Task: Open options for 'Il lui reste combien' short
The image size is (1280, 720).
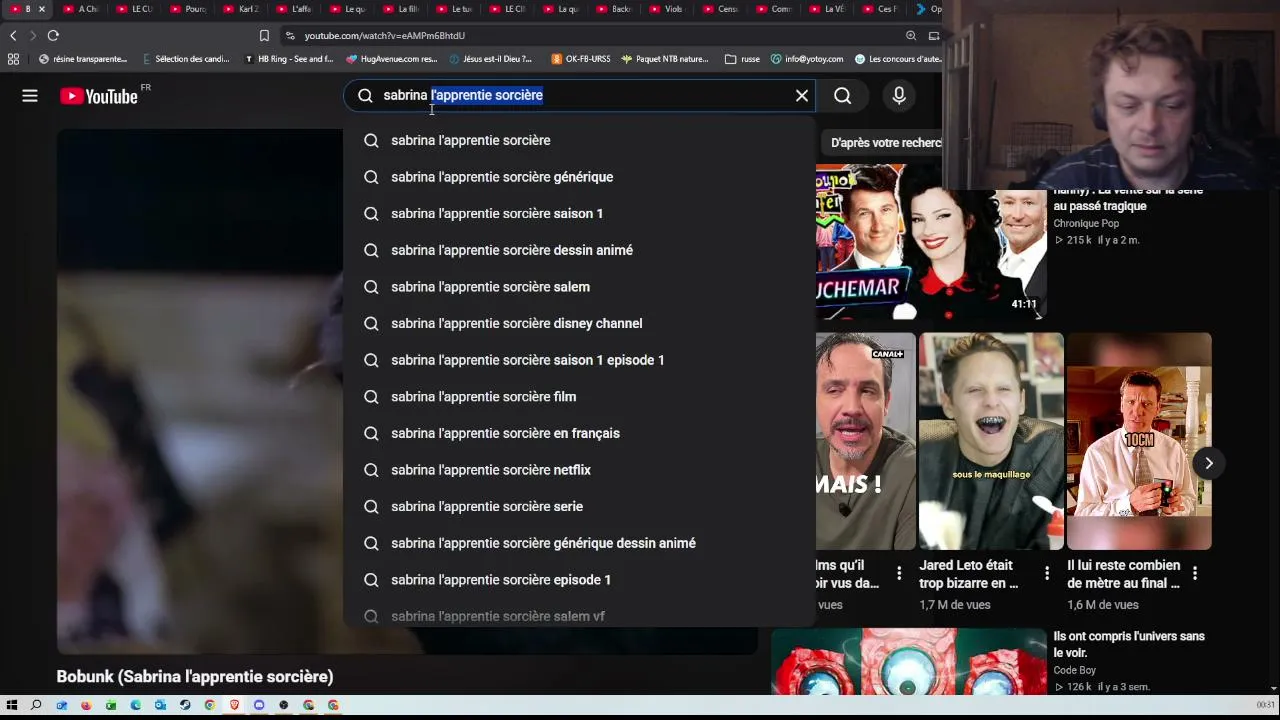Action: point(1195,574)
